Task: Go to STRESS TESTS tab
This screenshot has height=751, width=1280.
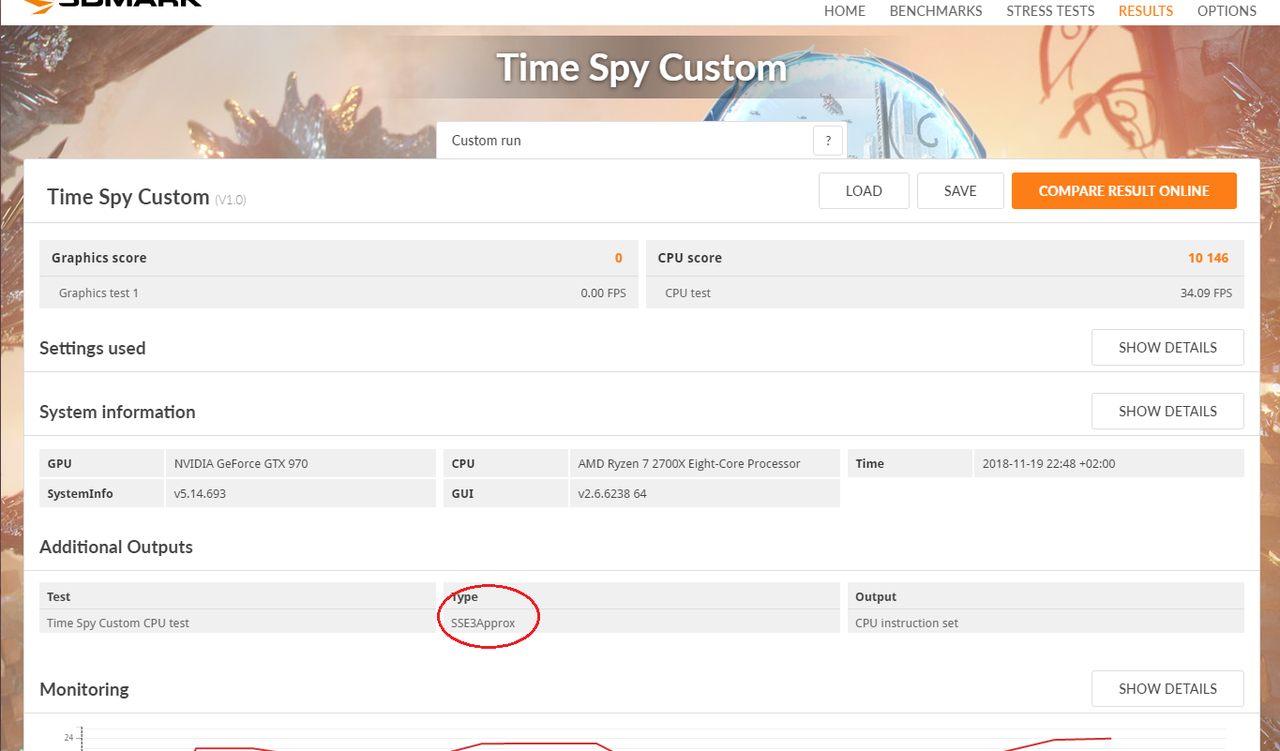Action: click(1050, 11)
